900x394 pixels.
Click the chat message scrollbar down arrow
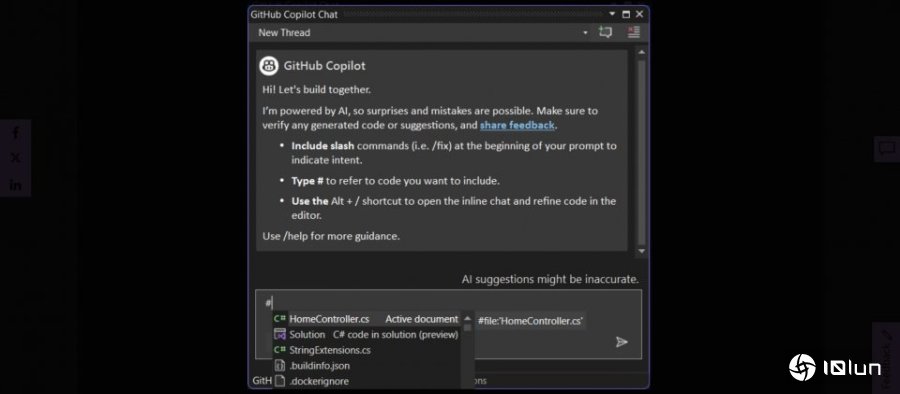pos(641,250)
